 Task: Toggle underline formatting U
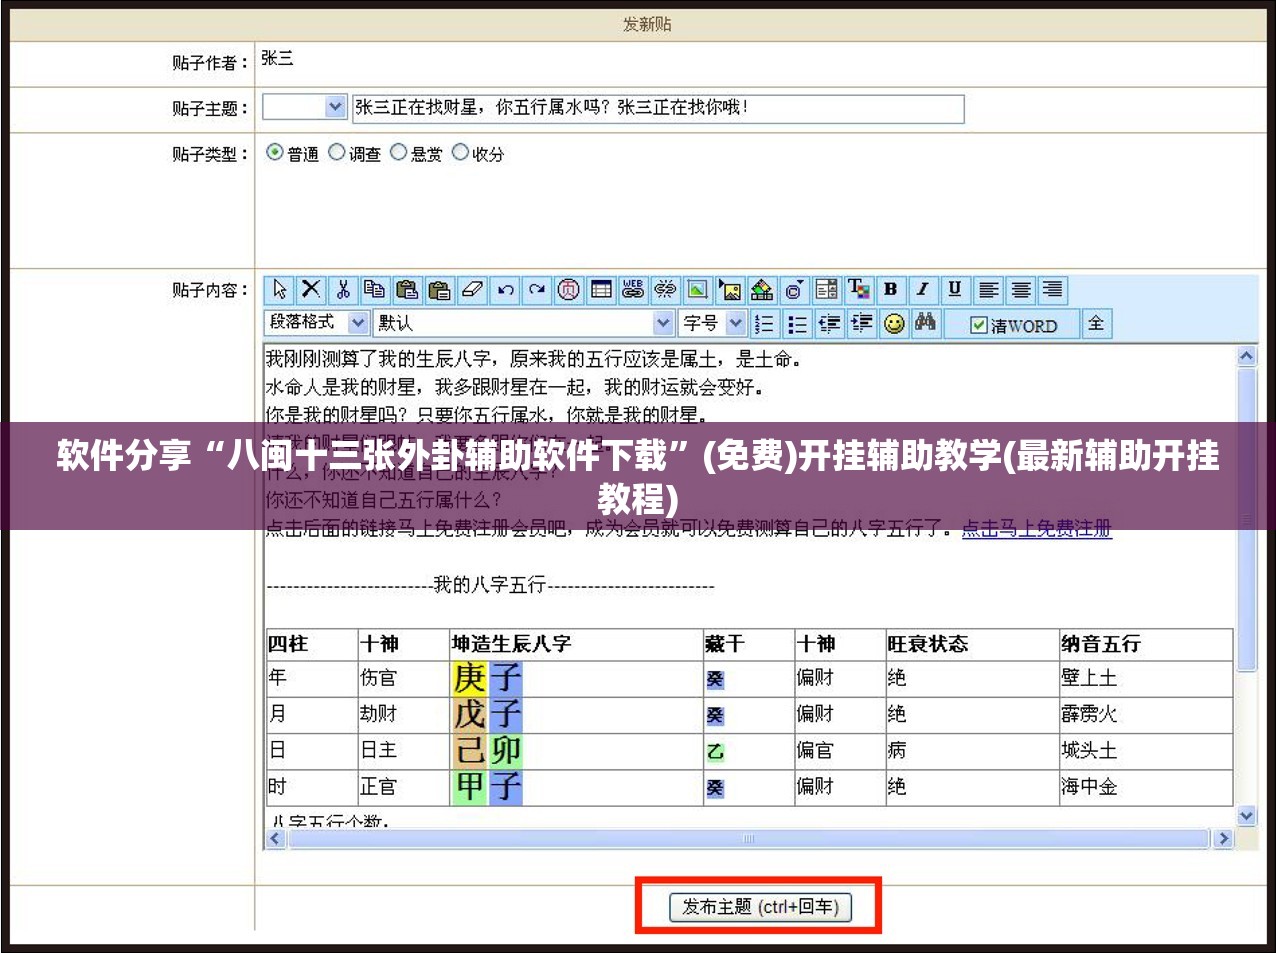(x=955, y=290)
